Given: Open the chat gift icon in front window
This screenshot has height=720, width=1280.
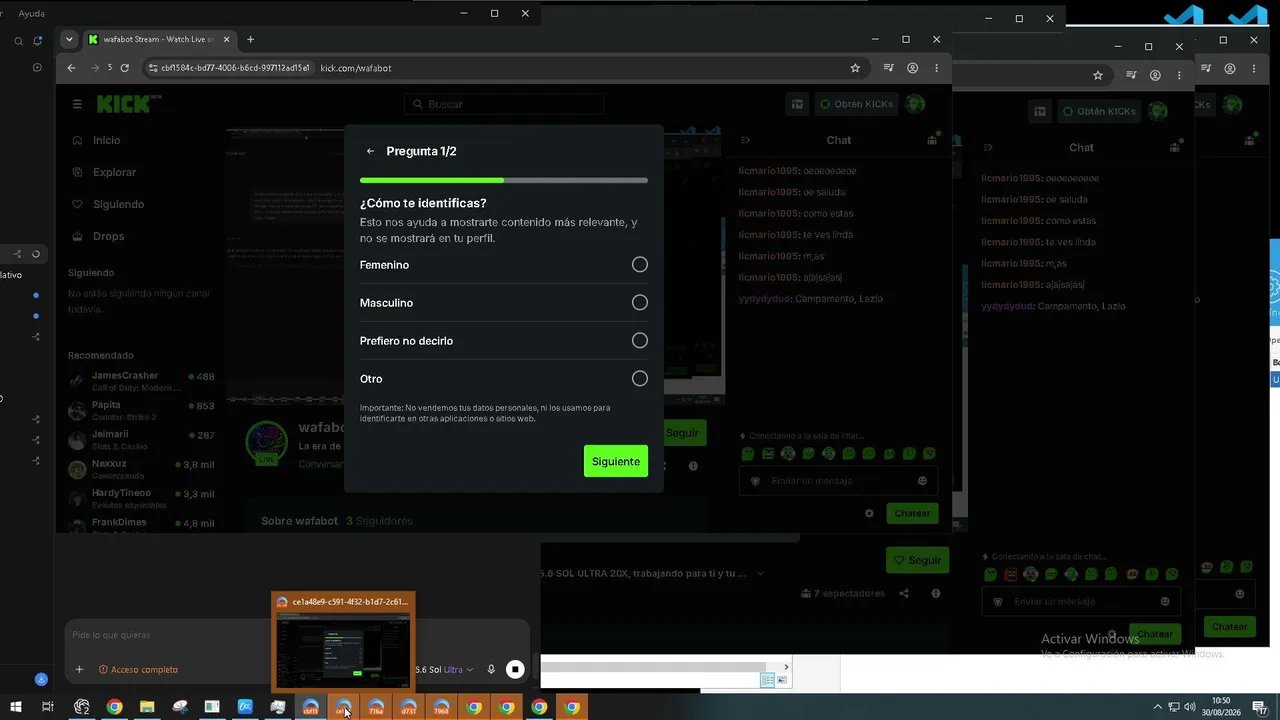Looking at the screenshot, I should click(x=932, y=140).
